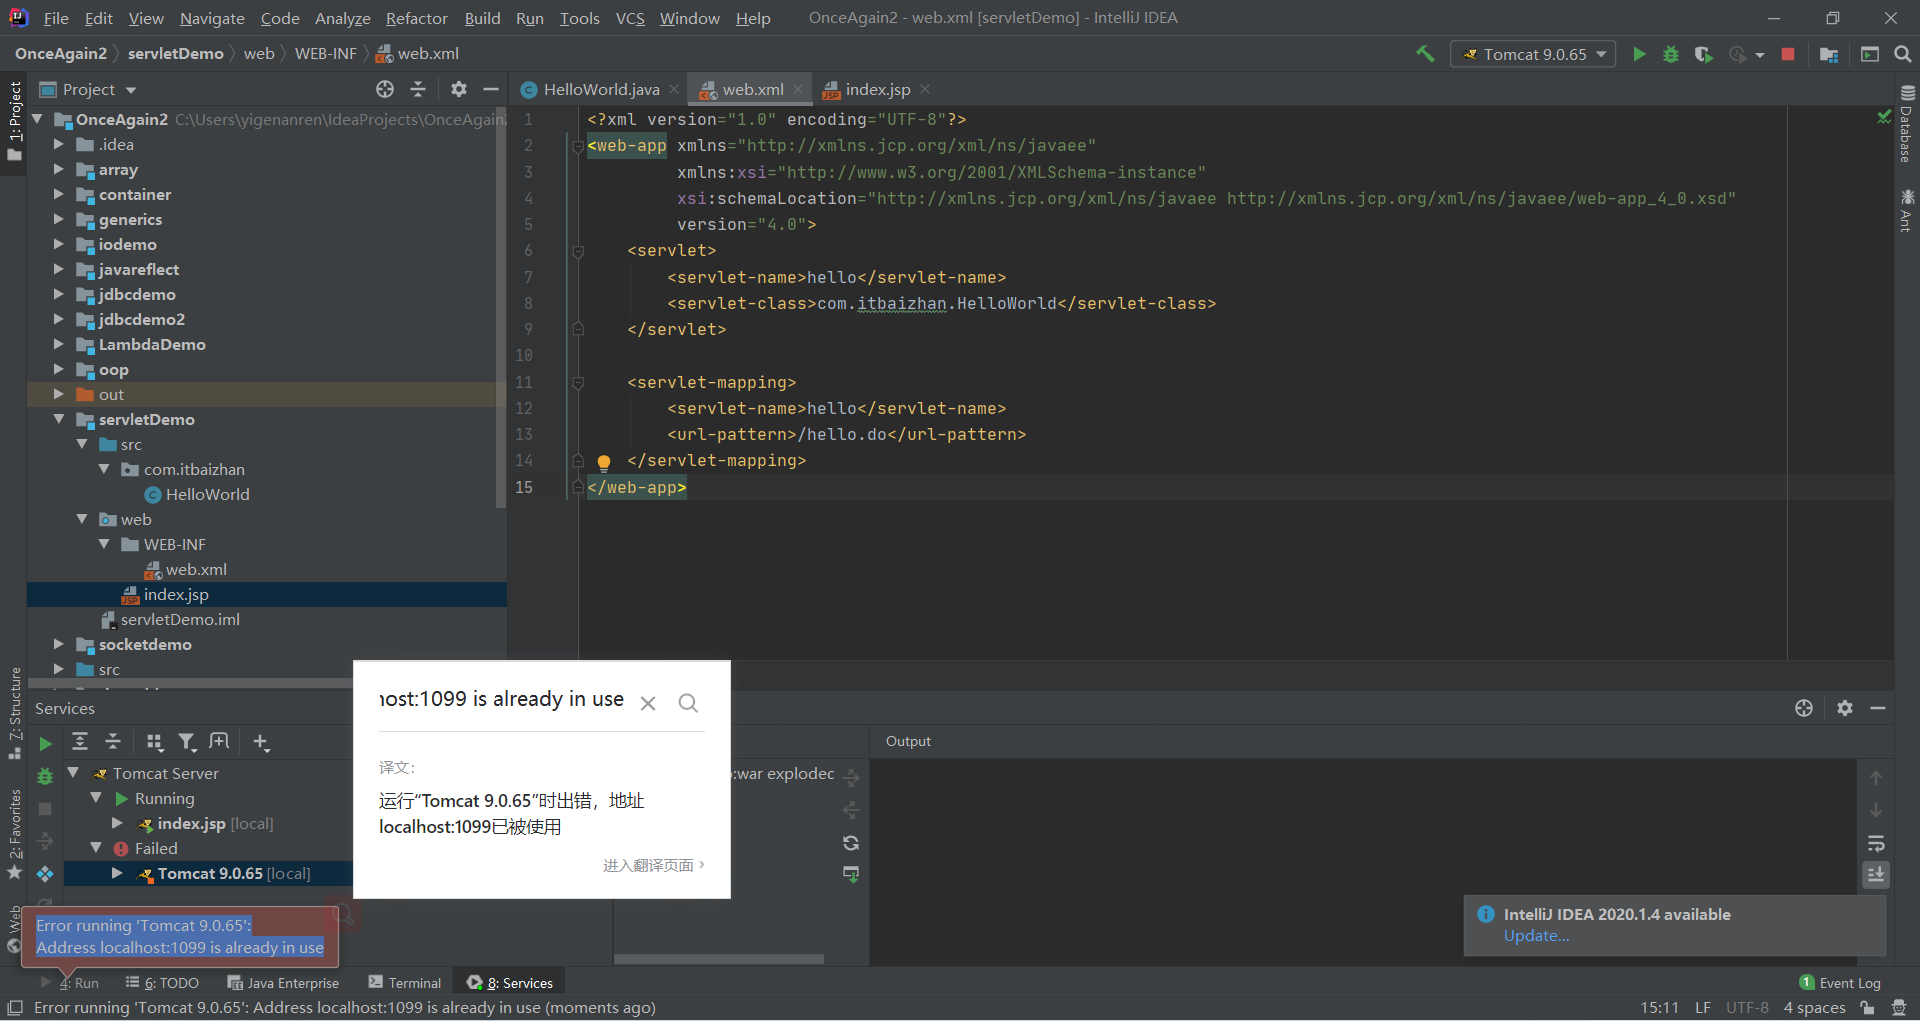Open Search Everywhere magnifier icon

coord(1903,54)
